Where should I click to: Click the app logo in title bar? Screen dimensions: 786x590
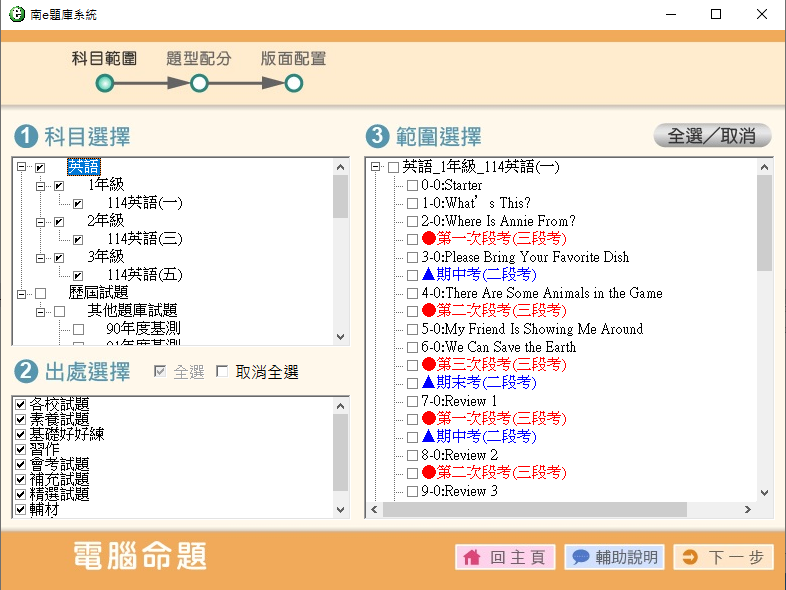(x=14, y=14)
